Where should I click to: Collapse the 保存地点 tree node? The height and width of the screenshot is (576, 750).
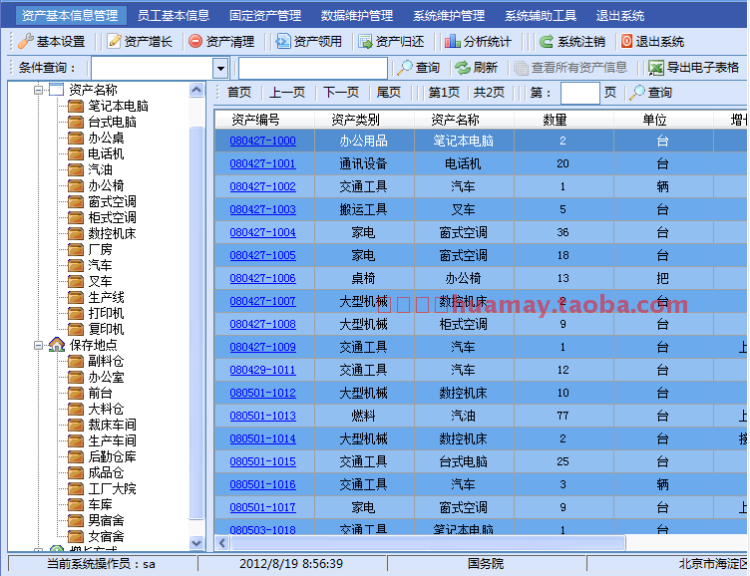point(38,345)
